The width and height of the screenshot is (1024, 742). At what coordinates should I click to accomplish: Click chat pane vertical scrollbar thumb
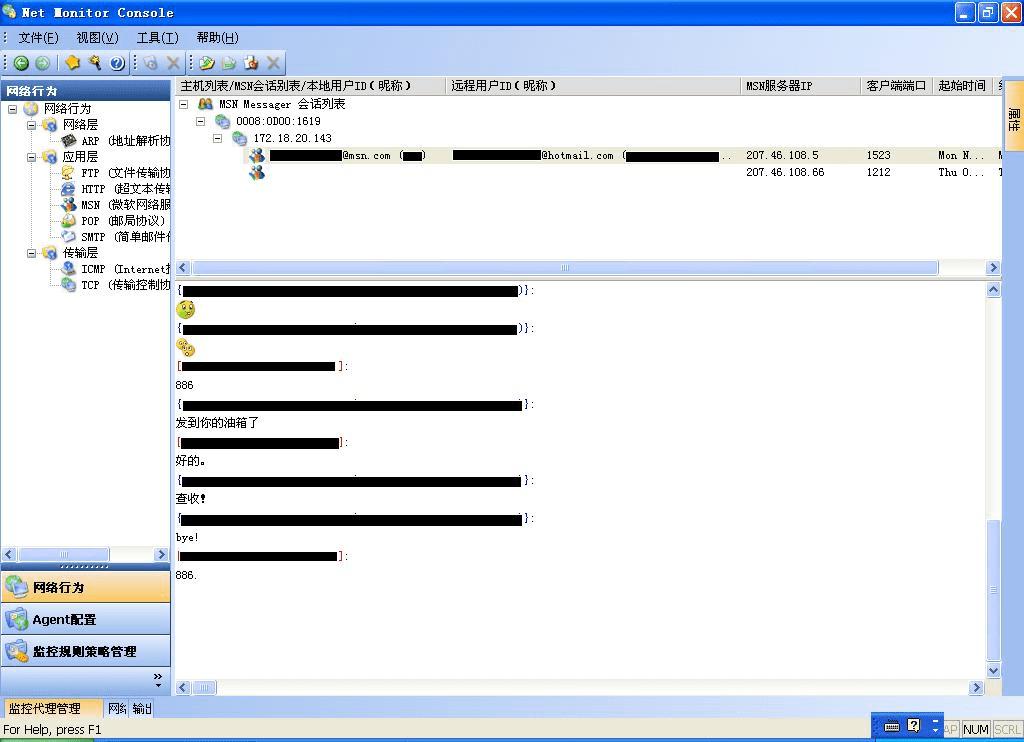[993, 590]
